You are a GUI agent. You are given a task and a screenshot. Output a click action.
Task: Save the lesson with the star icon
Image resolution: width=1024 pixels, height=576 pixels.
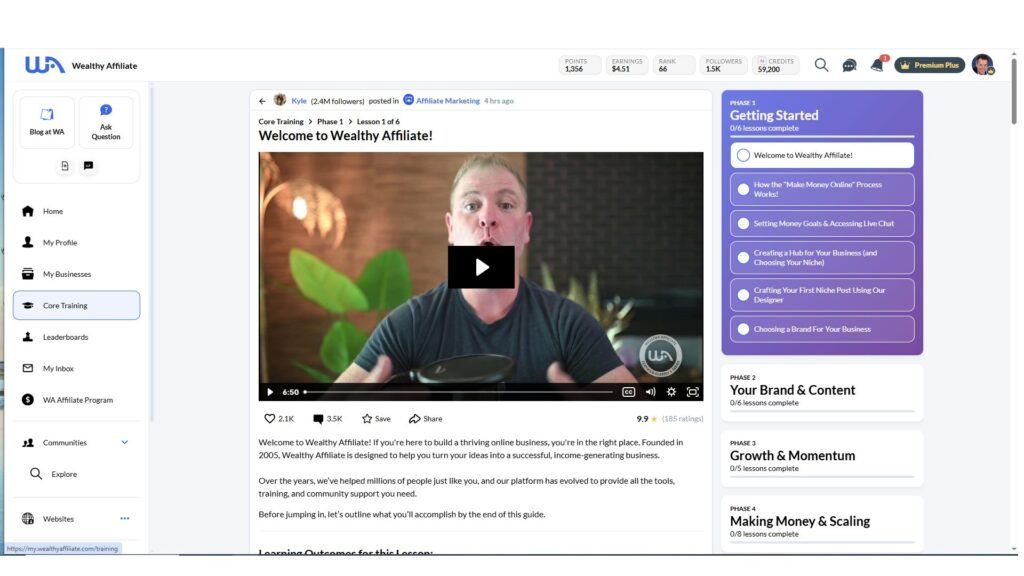pyautogui.click(x=376, y=419)
